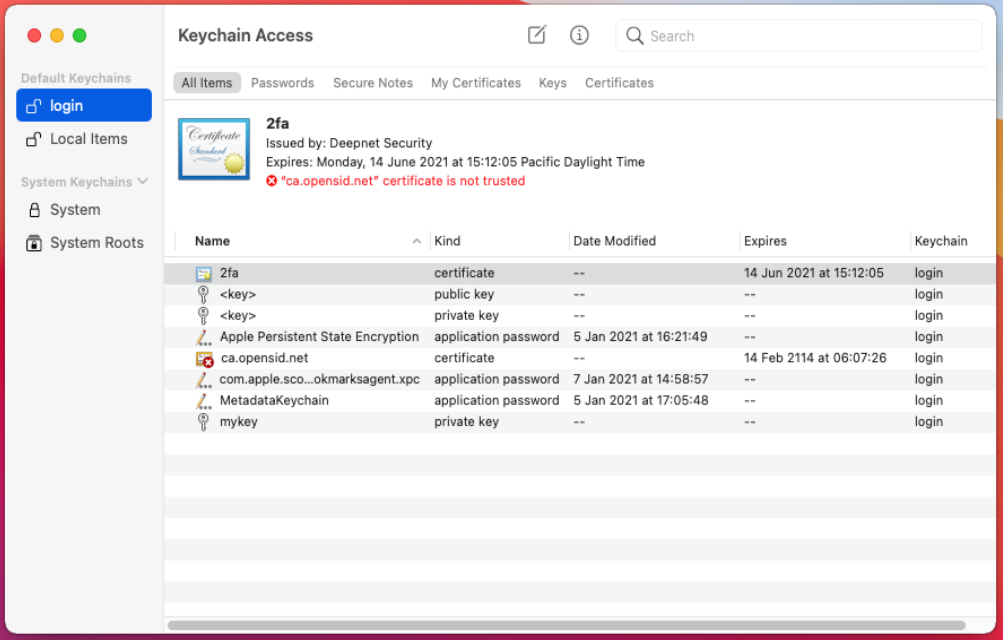The image size is (1003, 640).
Task: Sort by the Expires column header
Action: (x=765, y=241)
